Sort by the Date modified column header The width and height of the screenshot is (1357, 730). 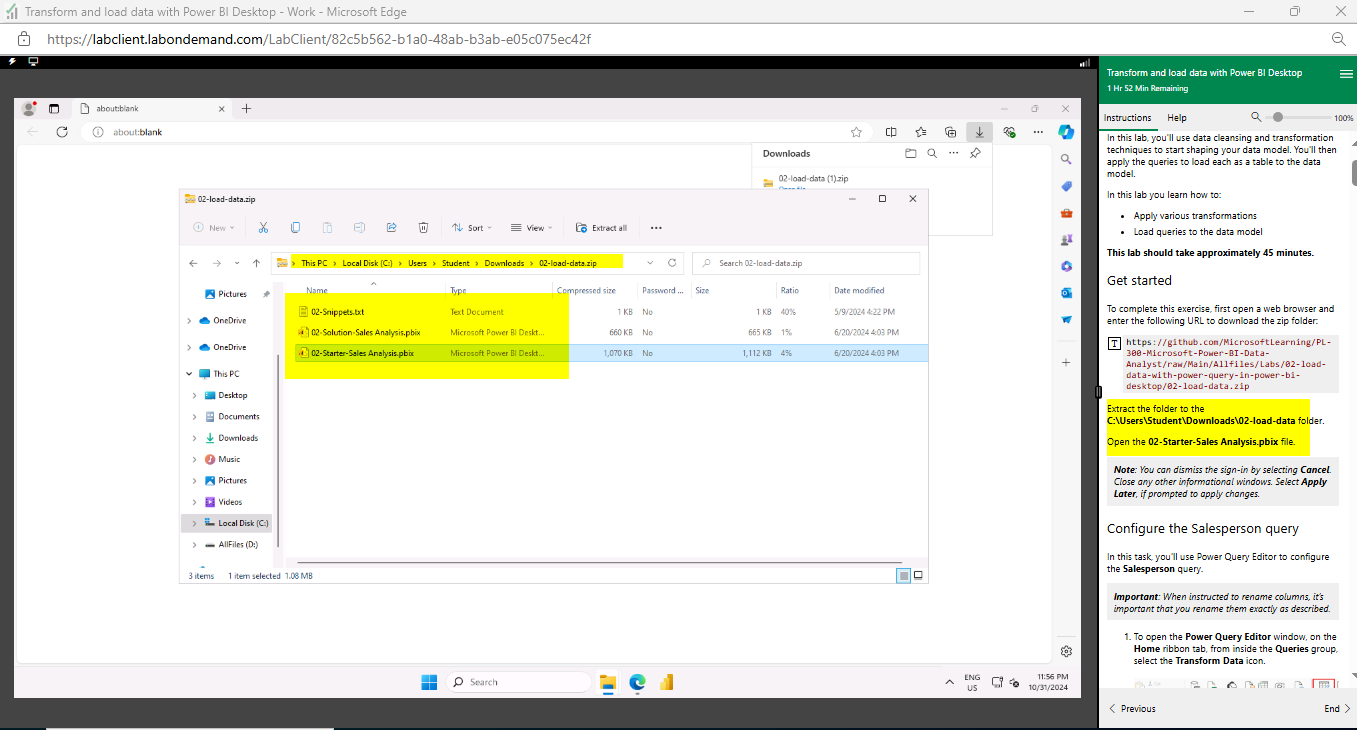[859, 291]
